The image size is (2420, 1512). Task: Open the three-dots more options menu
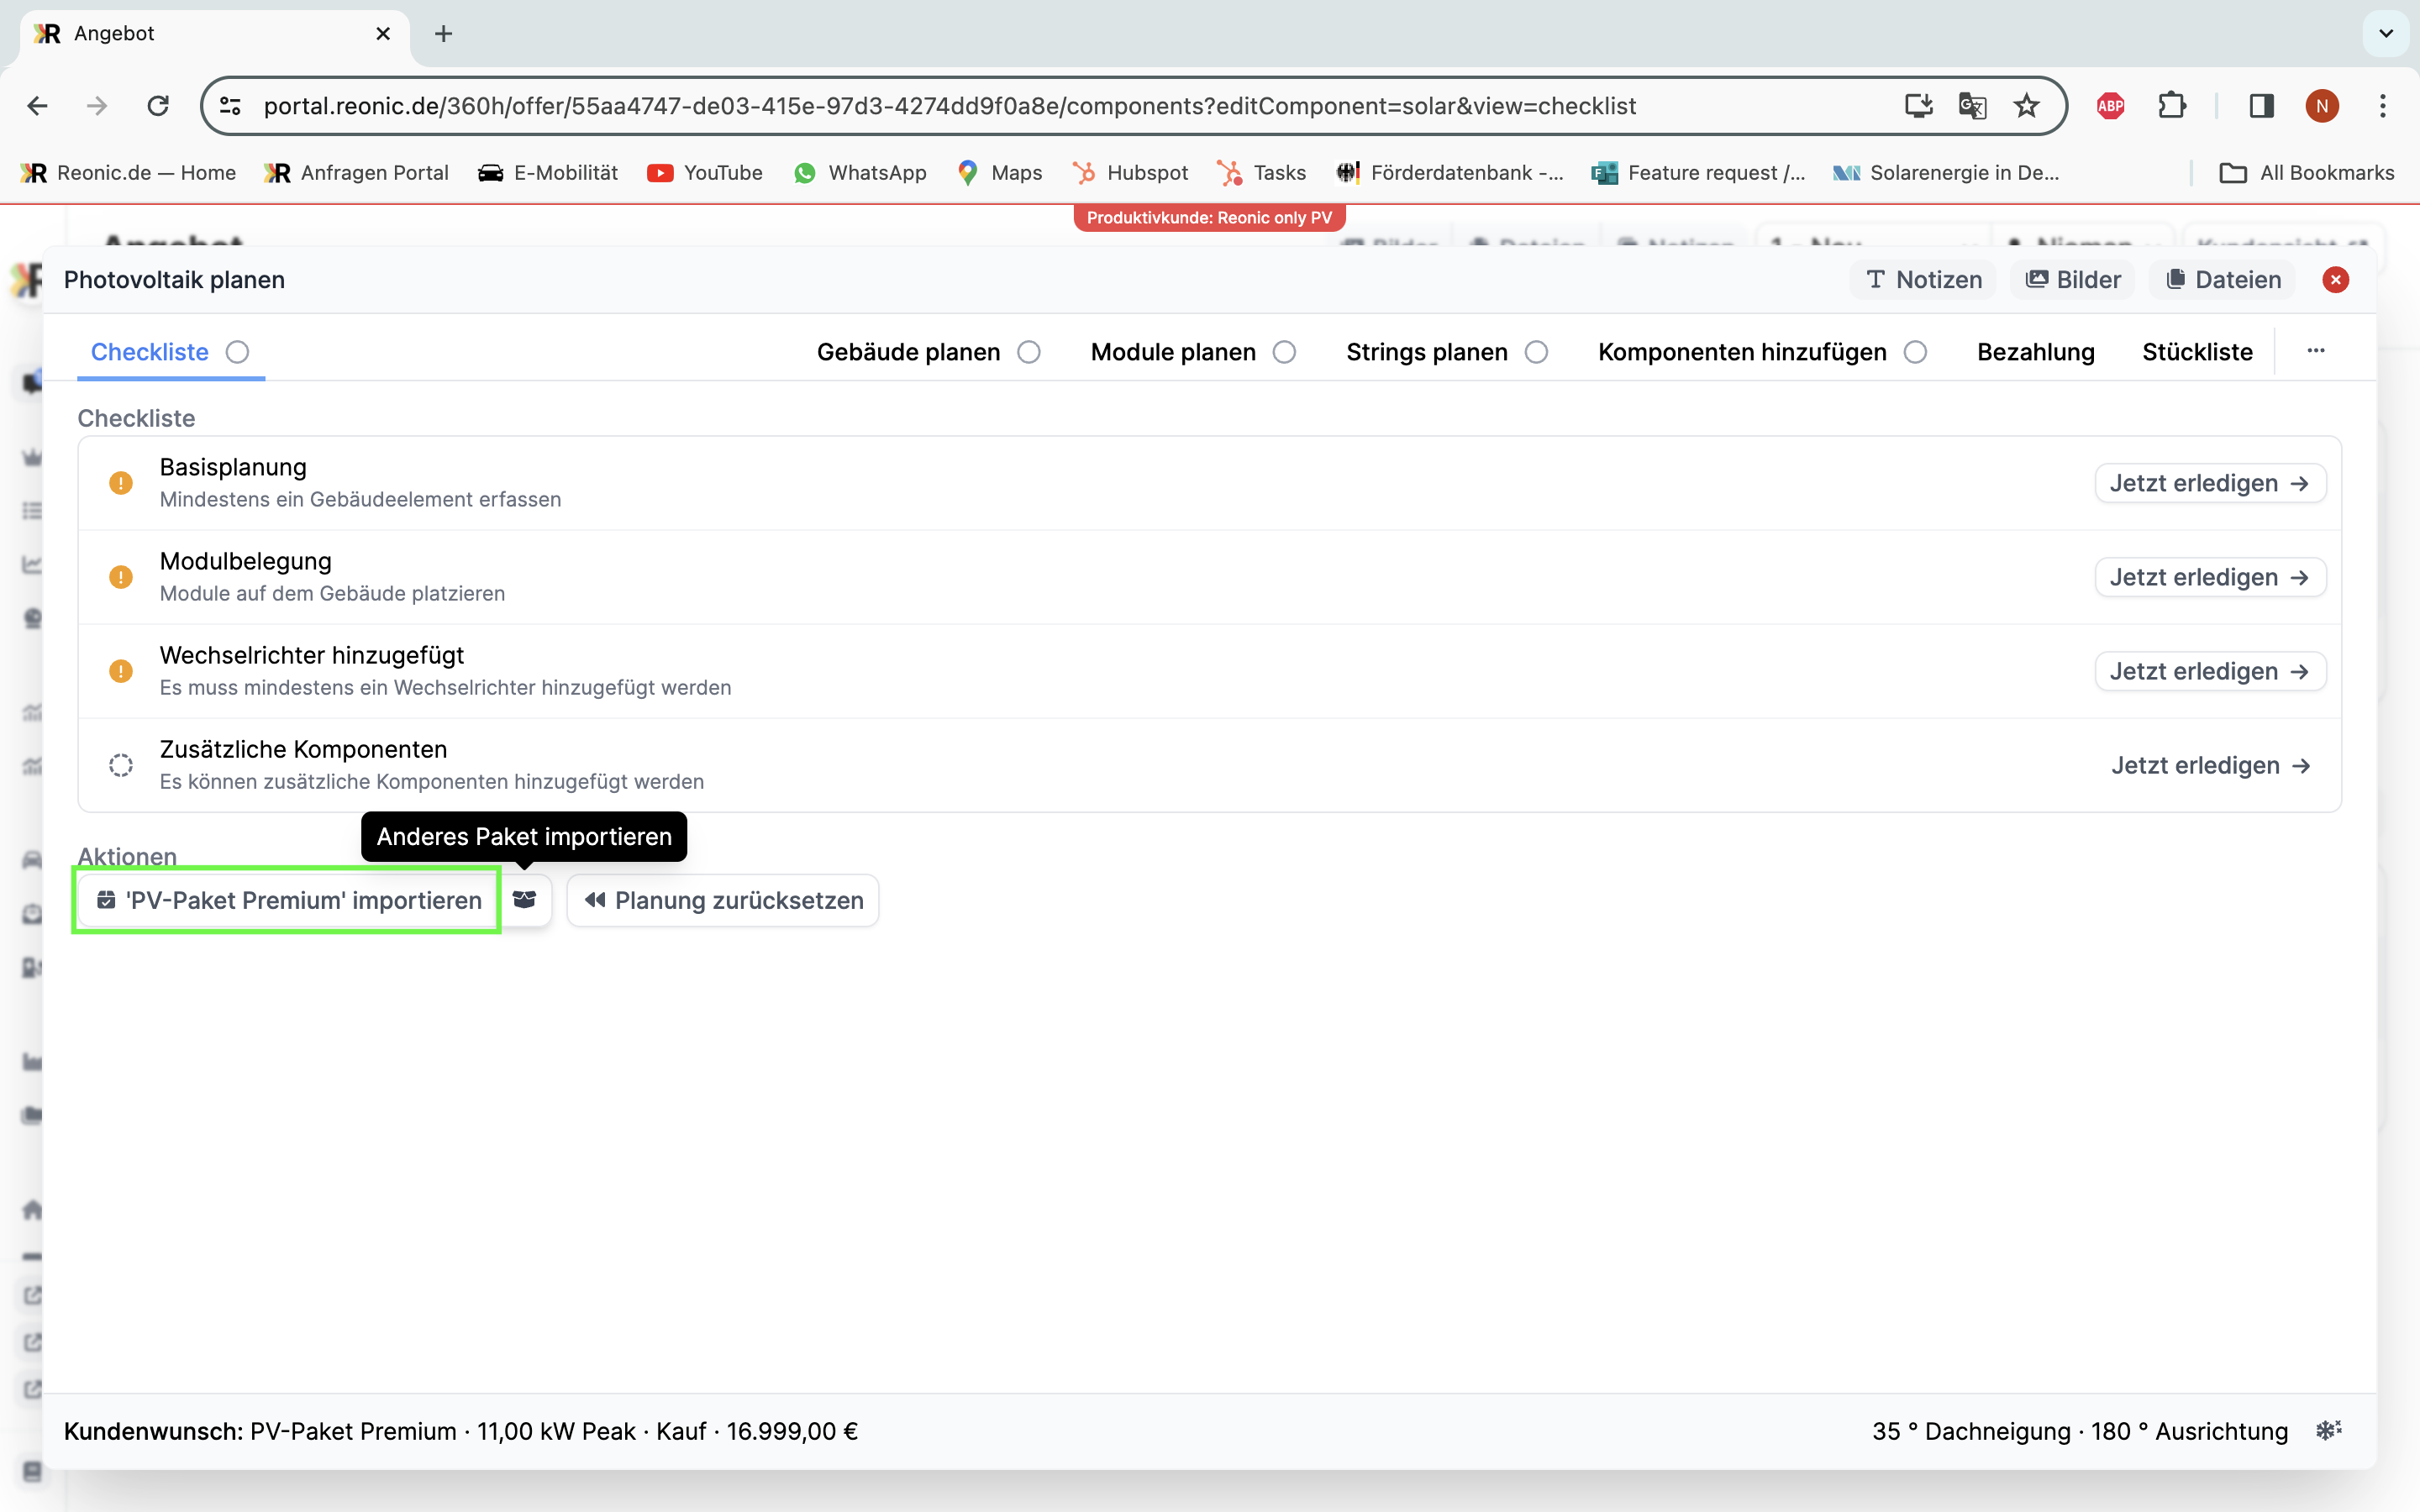(x=2316, y=351)
